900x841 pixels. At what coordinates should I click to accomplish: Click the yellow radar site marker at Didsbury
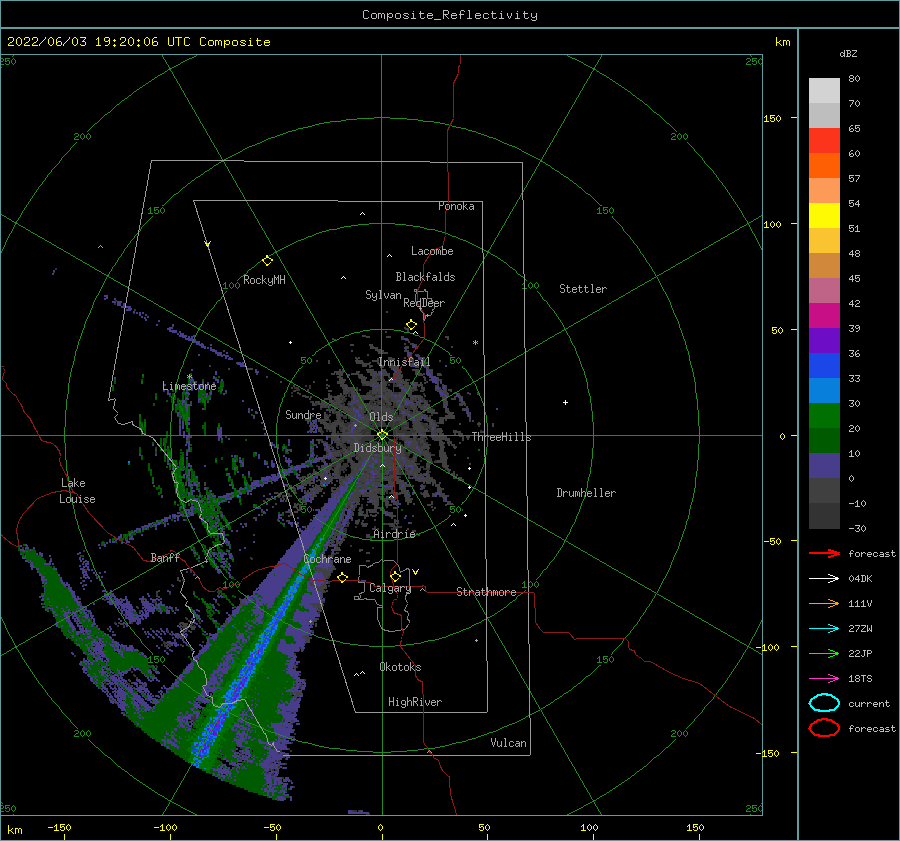382,435
